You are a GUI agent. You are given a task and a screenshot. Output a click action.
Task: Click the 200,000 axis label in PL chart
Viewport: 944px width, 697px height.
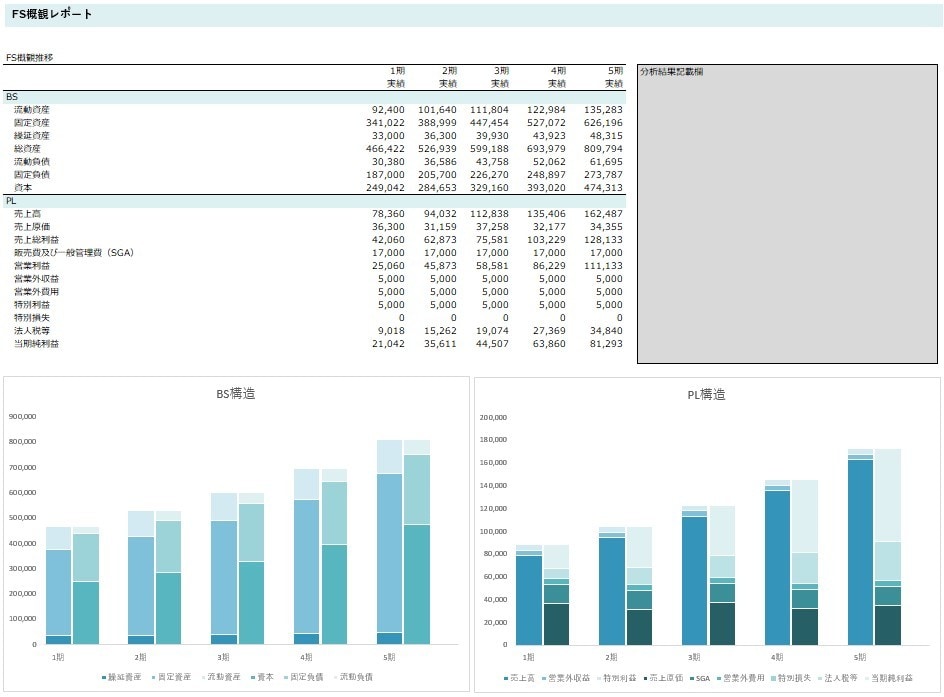click(493, 418)
